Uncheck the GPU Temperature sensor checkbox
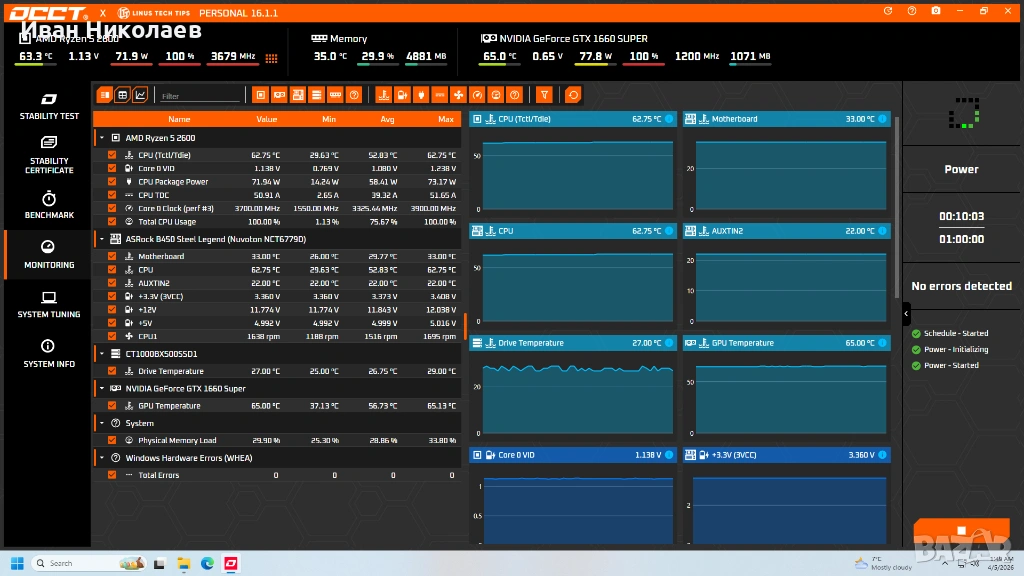Screen dimensions: 1024x576 tap(112, 406)
